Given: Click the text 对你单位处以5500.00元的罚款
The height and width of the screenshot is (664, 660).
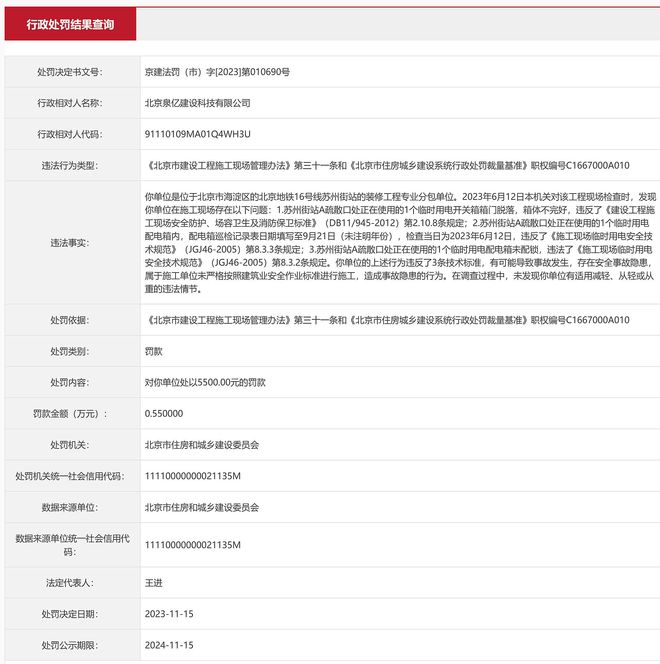Looking at the screenshot, I should 205,382.
